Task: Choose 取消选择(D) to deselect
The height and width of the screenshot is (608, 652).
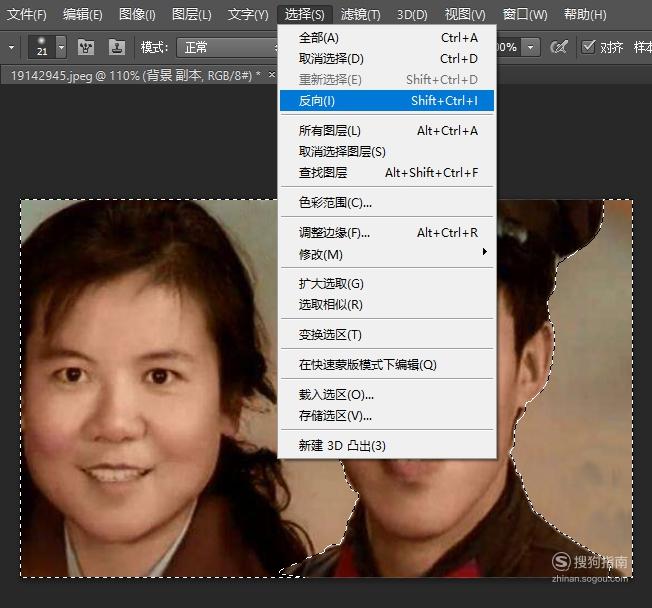Action: [387, 59]
